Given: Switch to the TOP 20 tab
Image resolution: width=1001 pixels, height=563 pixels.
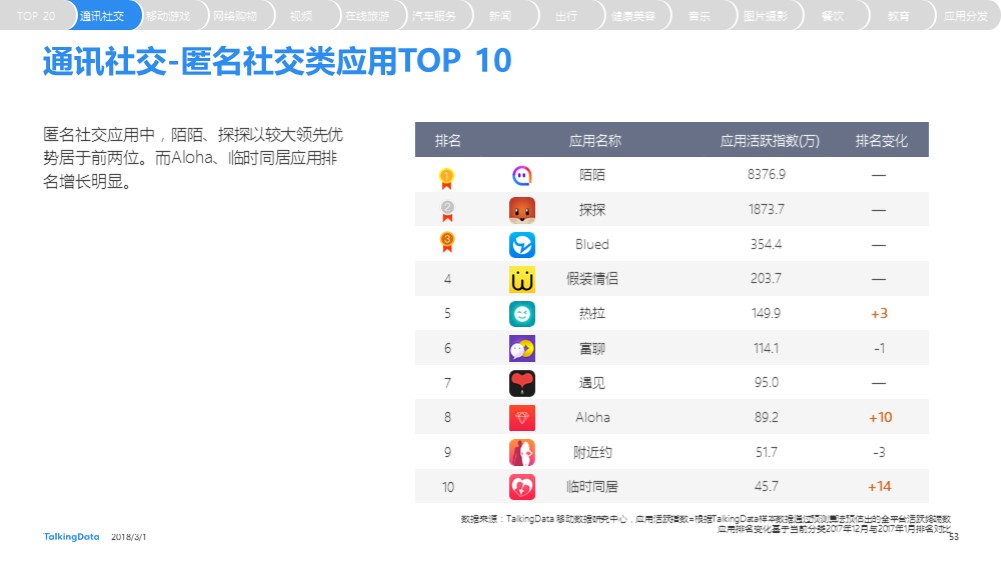Looking at the screenshot, I should point(36,15).
